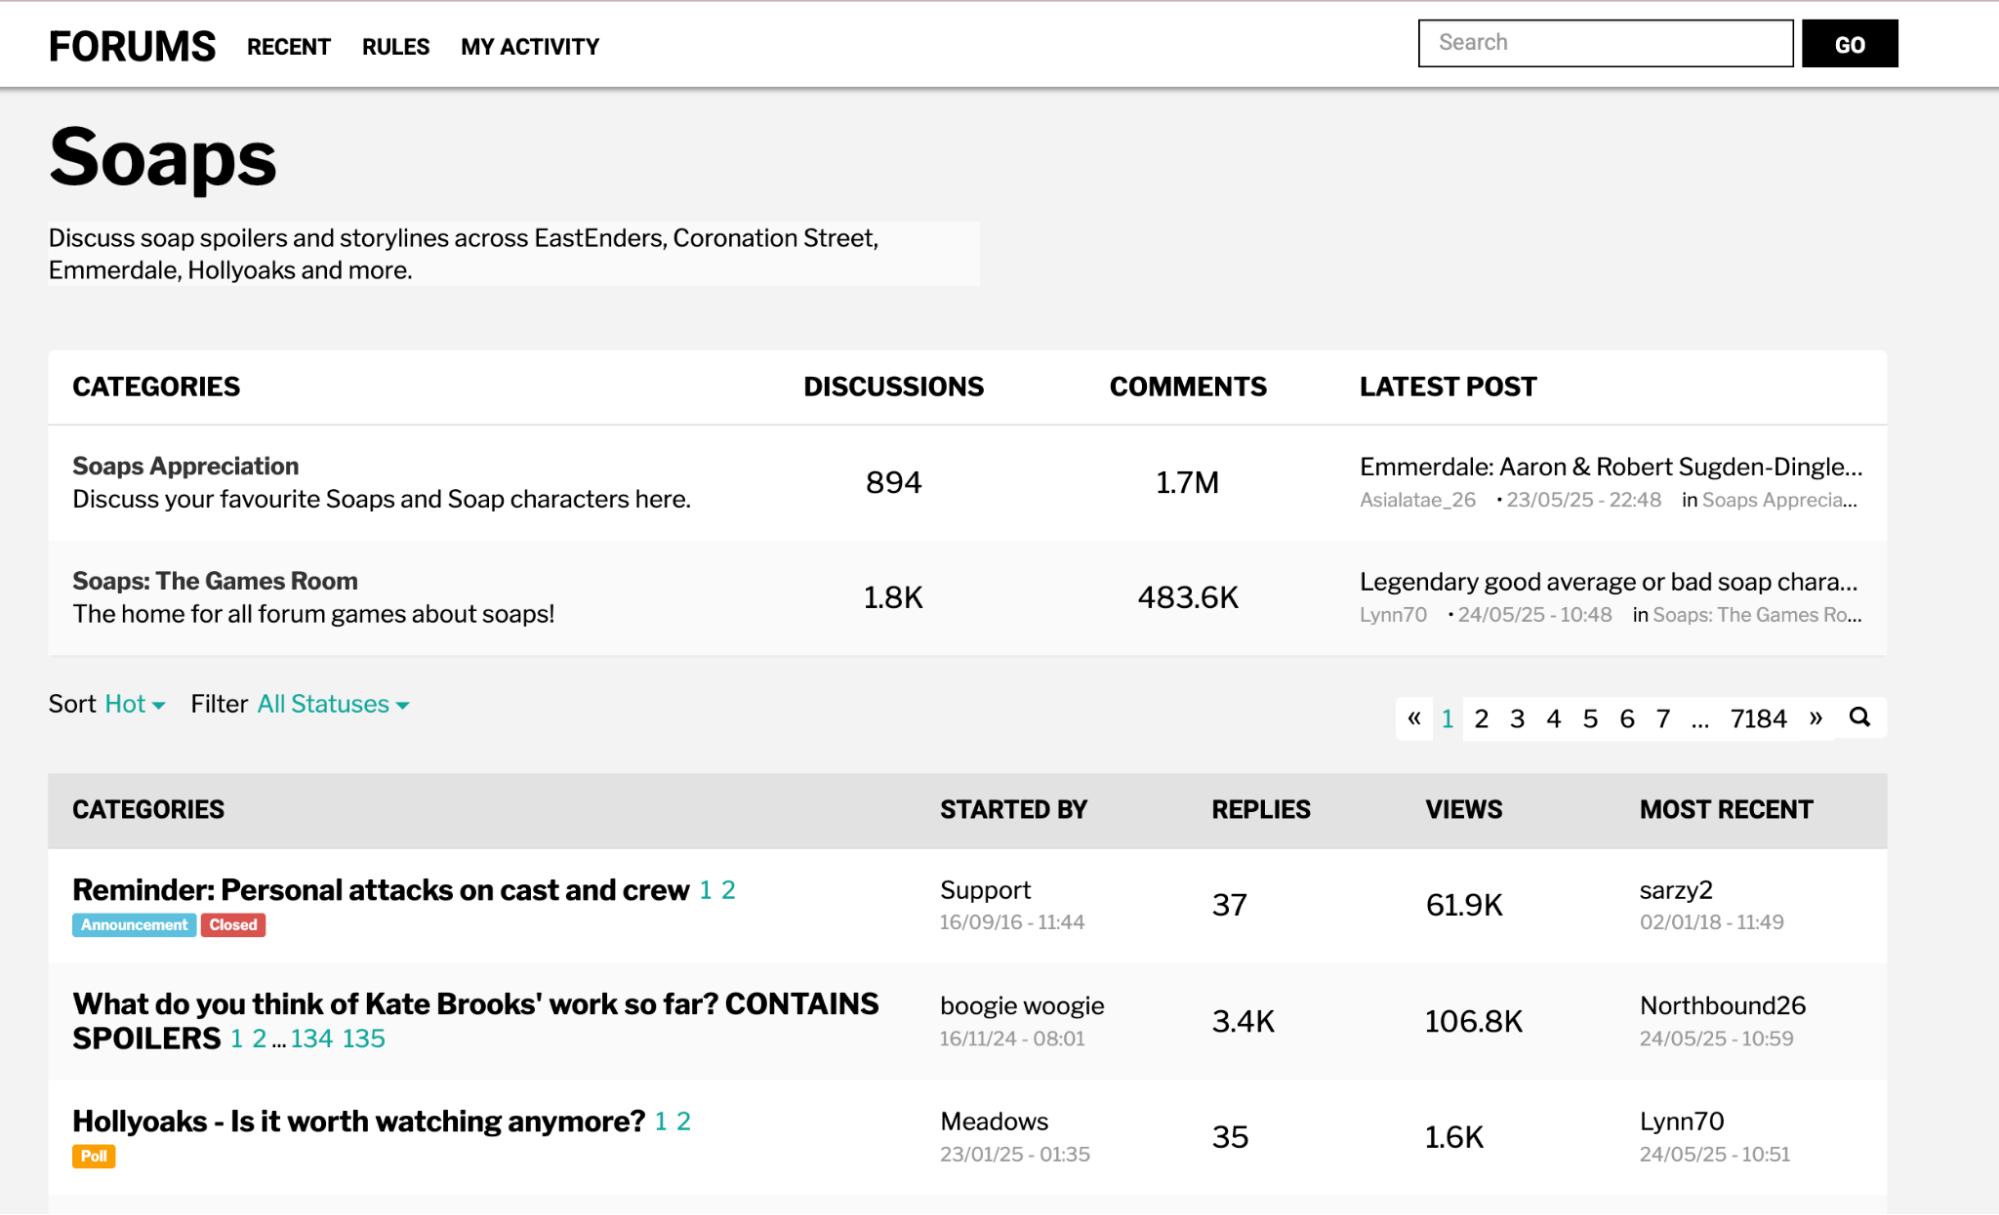This screenshot has height=1215, width=1999.
Task: Open MY ACTIVITY nav item
Action: click(x=530, y=46)
